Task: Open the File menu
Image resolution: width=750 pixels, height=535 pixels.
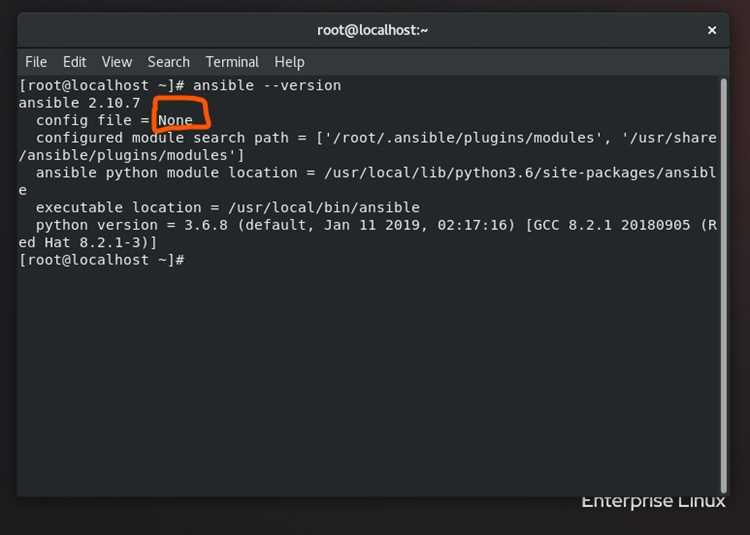Action: pyautogui.click(x=36, y=62)
